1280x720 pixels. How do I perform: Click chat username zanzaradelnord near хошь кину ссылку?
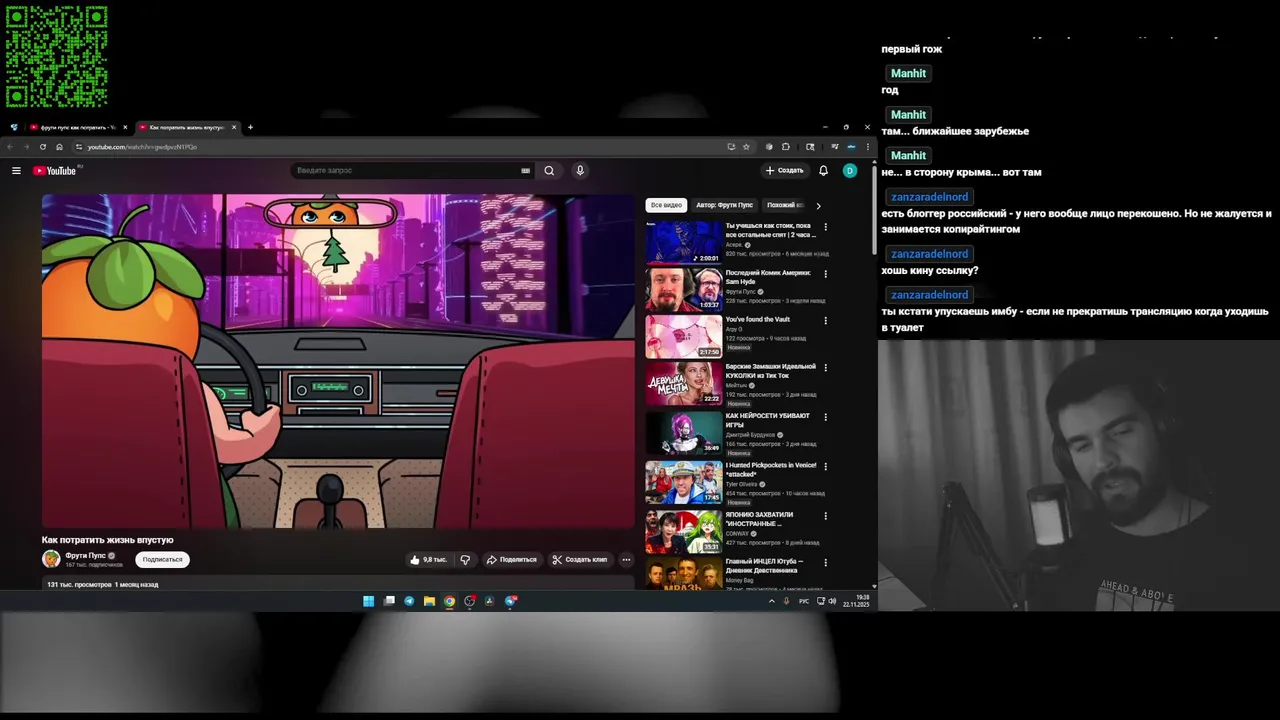pos(930,254)
